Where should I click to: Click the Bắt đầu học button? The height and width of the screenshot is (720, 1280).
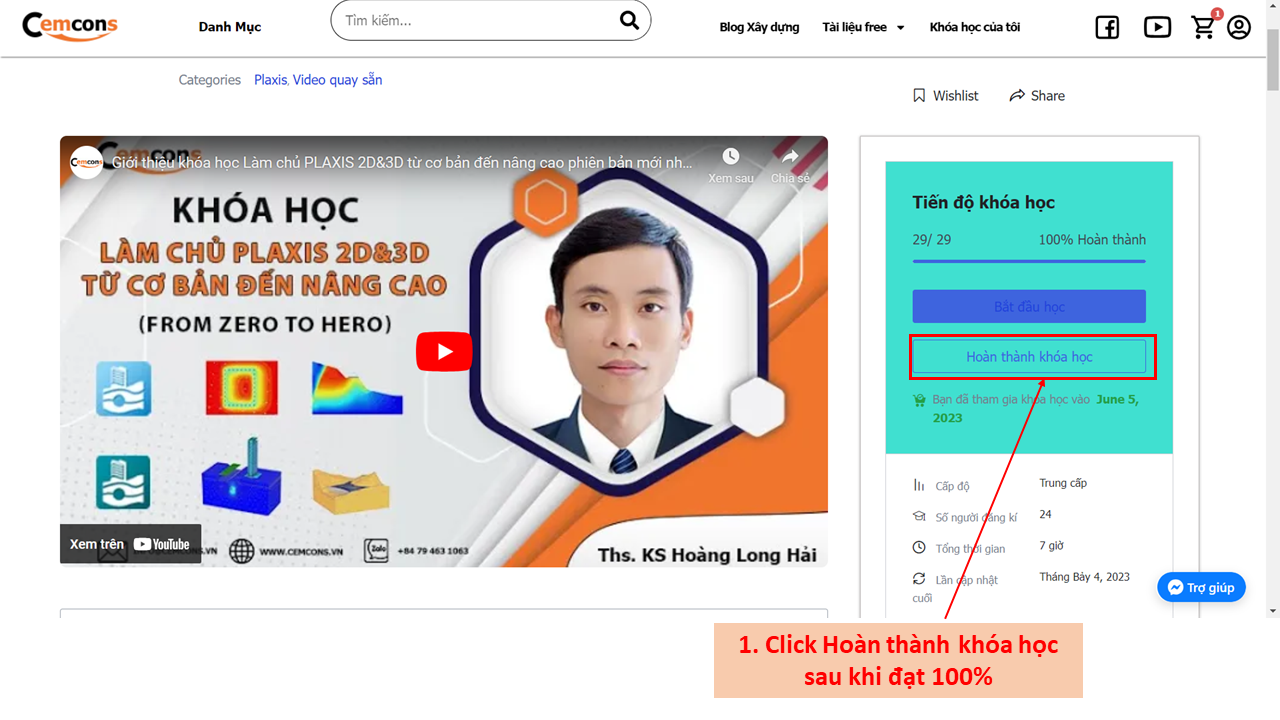point(1029,306)
